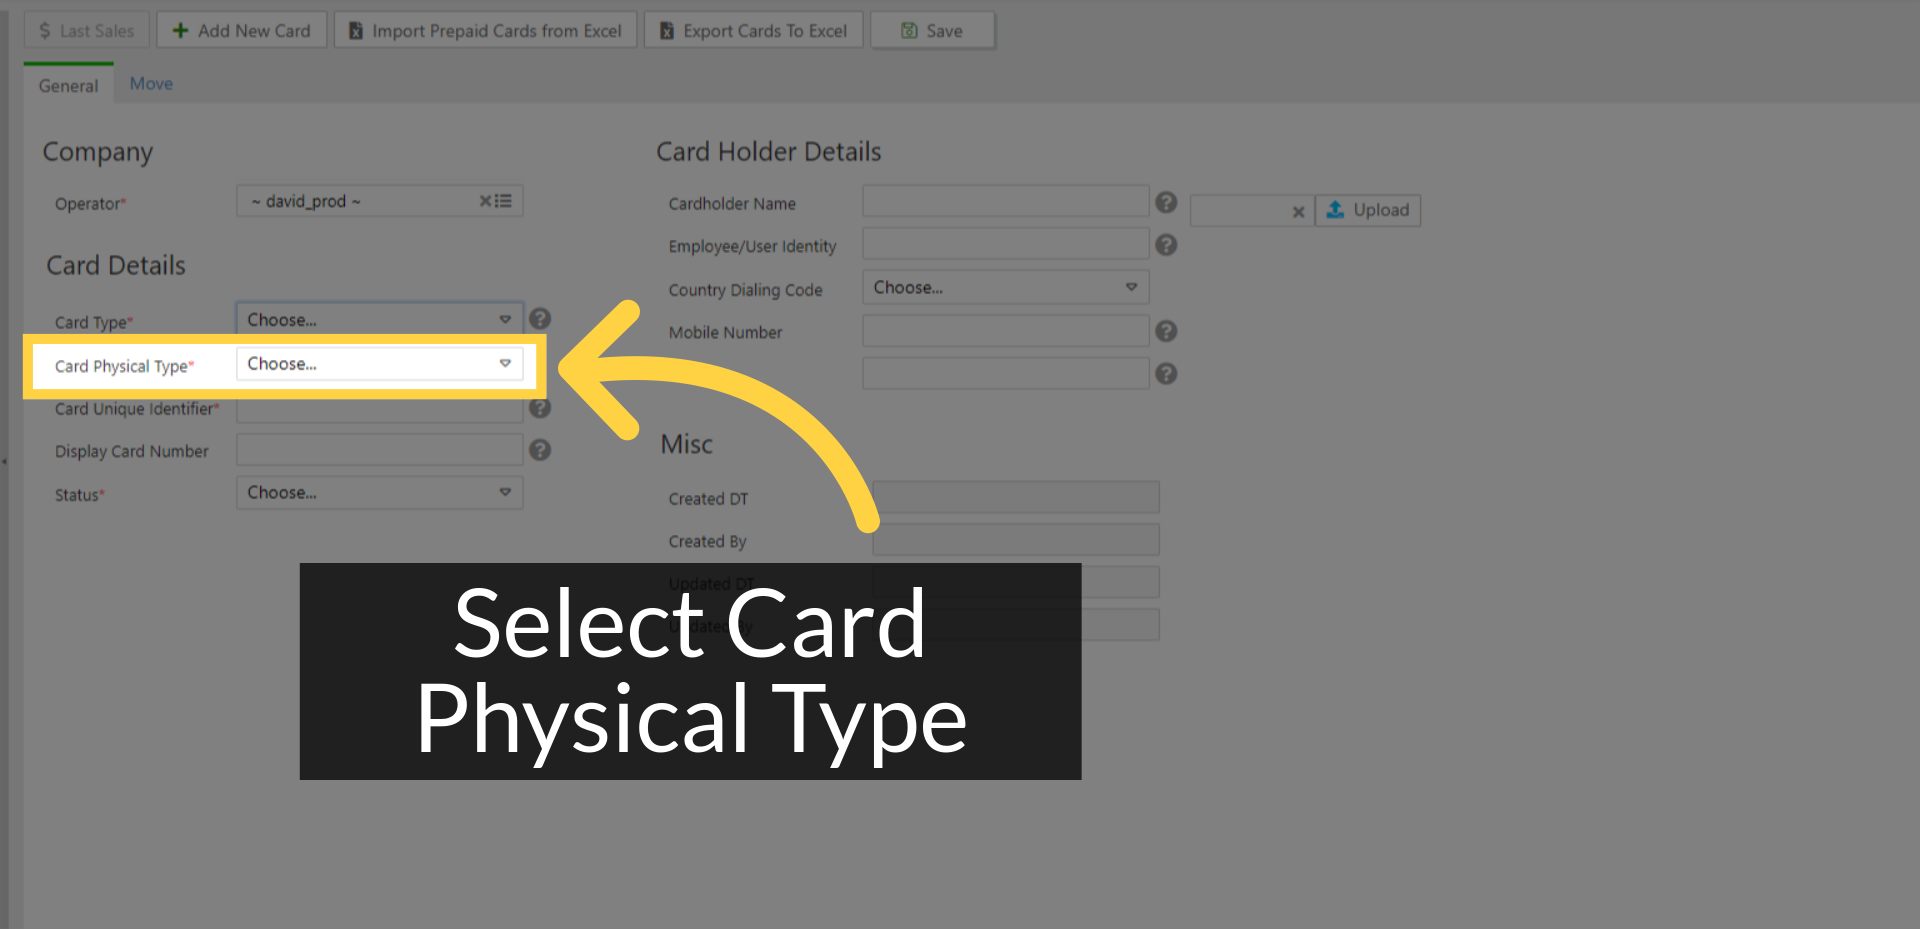The height and width of the screenshot is (929, 1920).
Task: Clear the Operator field with X icon
Action: (485, 201)
